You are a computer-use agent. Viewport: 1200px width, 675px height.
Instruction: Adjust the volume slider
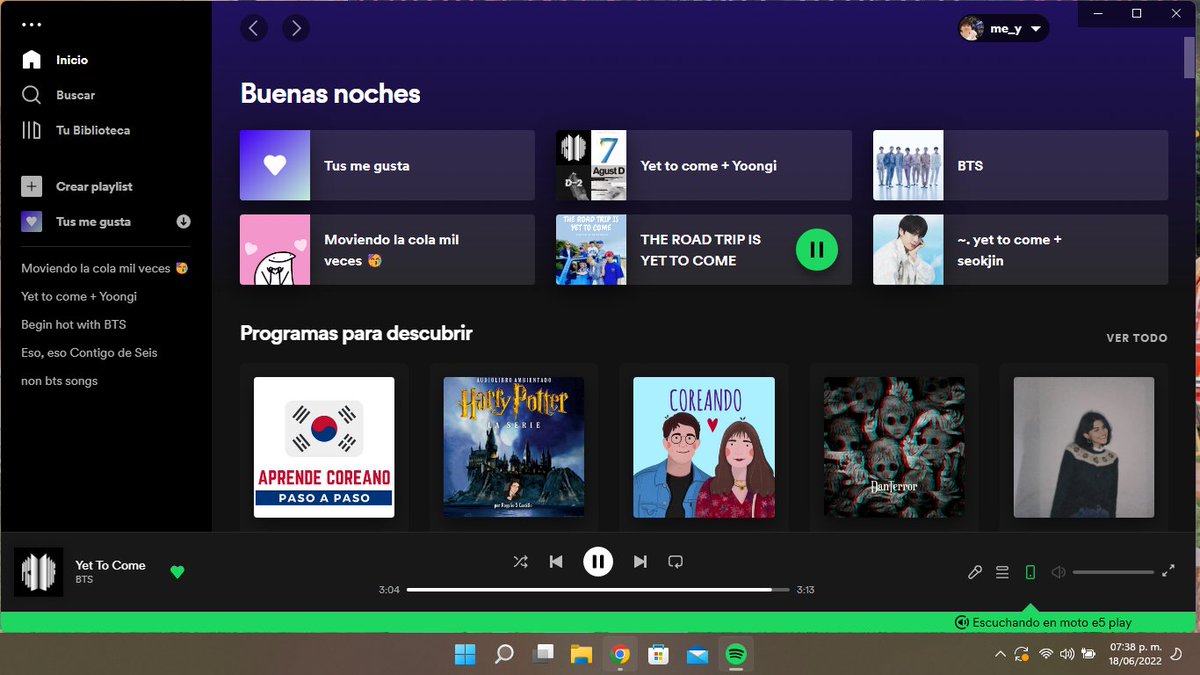click(1113, 572)
